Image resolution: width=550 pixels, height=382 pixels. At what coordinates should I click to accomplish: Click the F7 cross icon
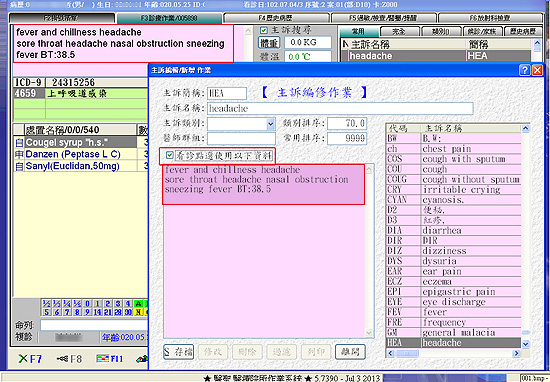(23, 358)
